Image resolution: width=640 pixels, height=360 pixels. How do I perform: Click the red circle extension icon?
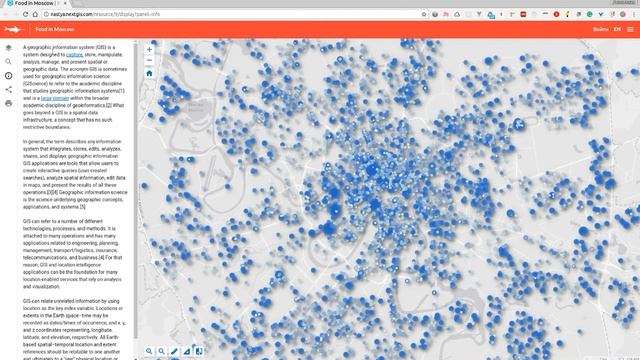tap(556, 14)
